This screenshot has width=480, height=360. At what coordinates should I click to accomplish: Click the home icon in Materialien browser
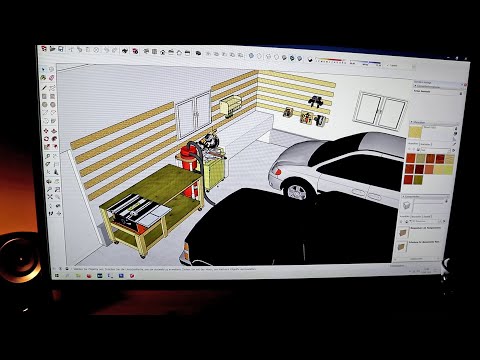point(417,150)
